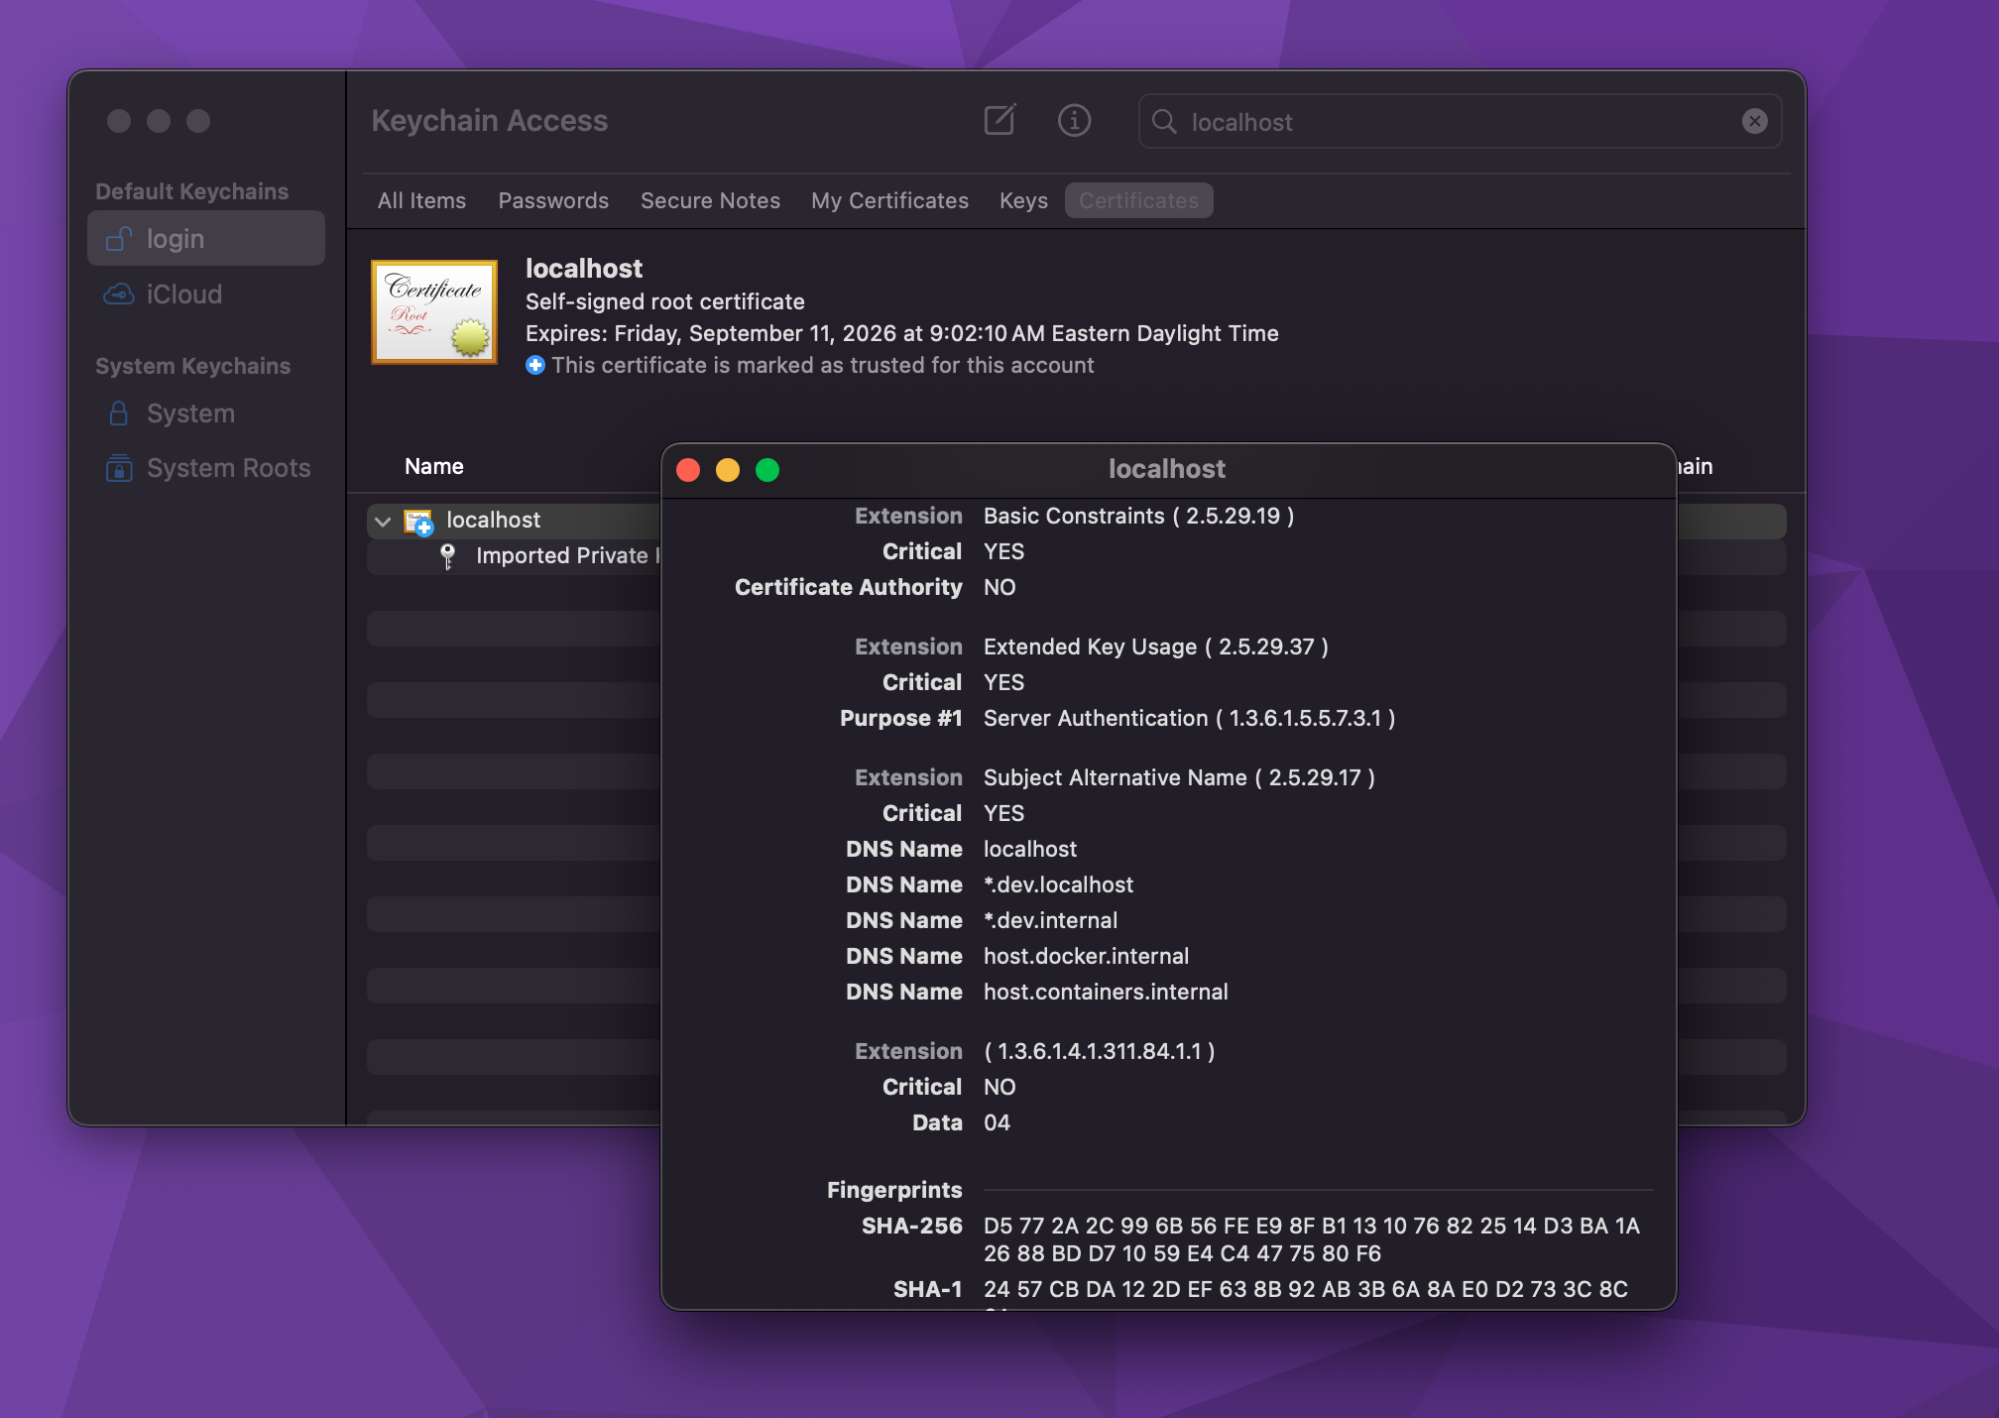Click the Data value 04
This screenshot has height=1418, width=1999.
(x=996, y=1123)
